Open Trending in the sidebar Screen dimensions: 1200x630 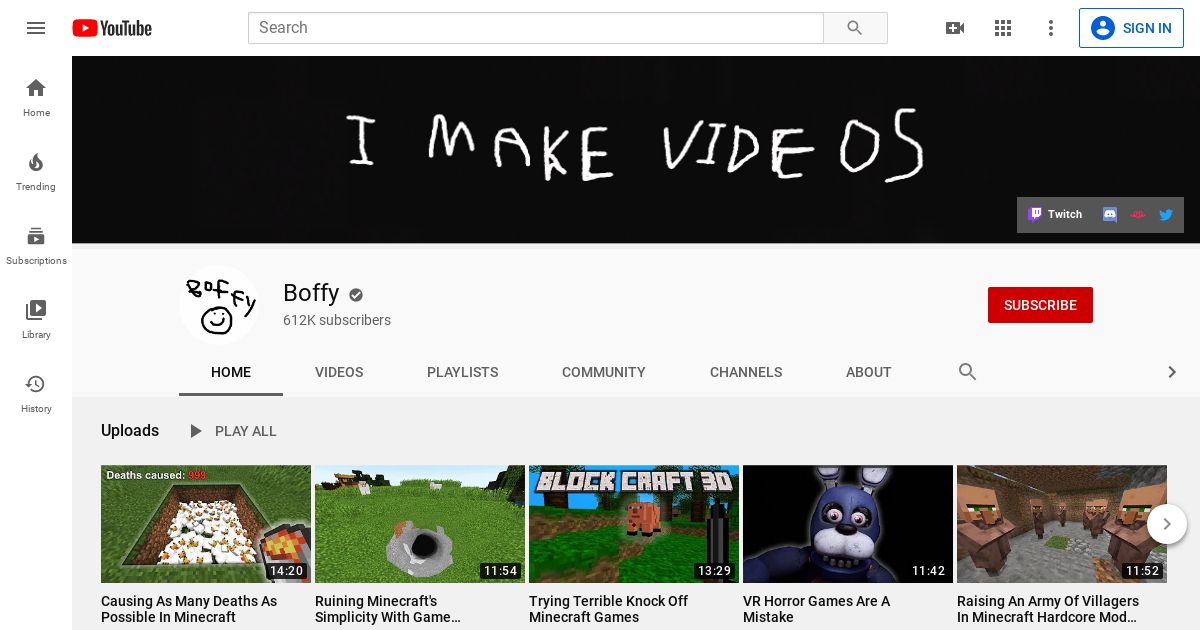coord(36,171)
